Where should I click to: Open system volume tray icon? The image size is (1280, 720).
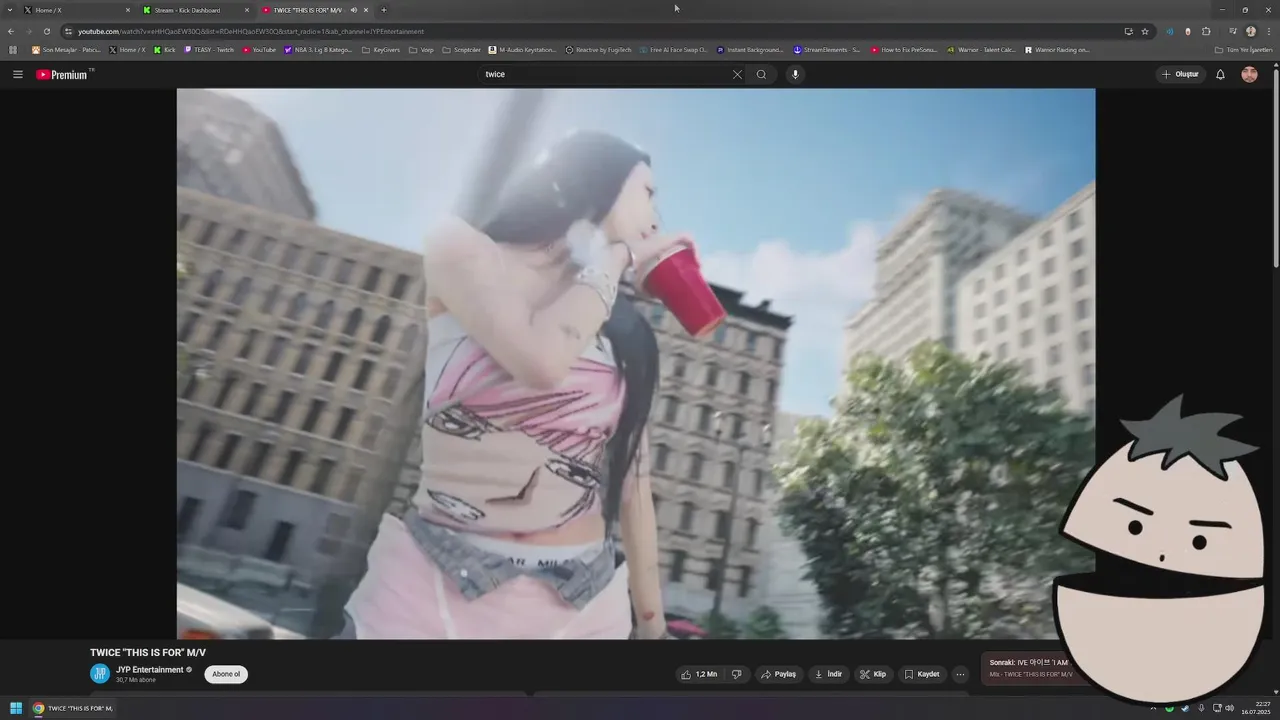point(1229,708)
